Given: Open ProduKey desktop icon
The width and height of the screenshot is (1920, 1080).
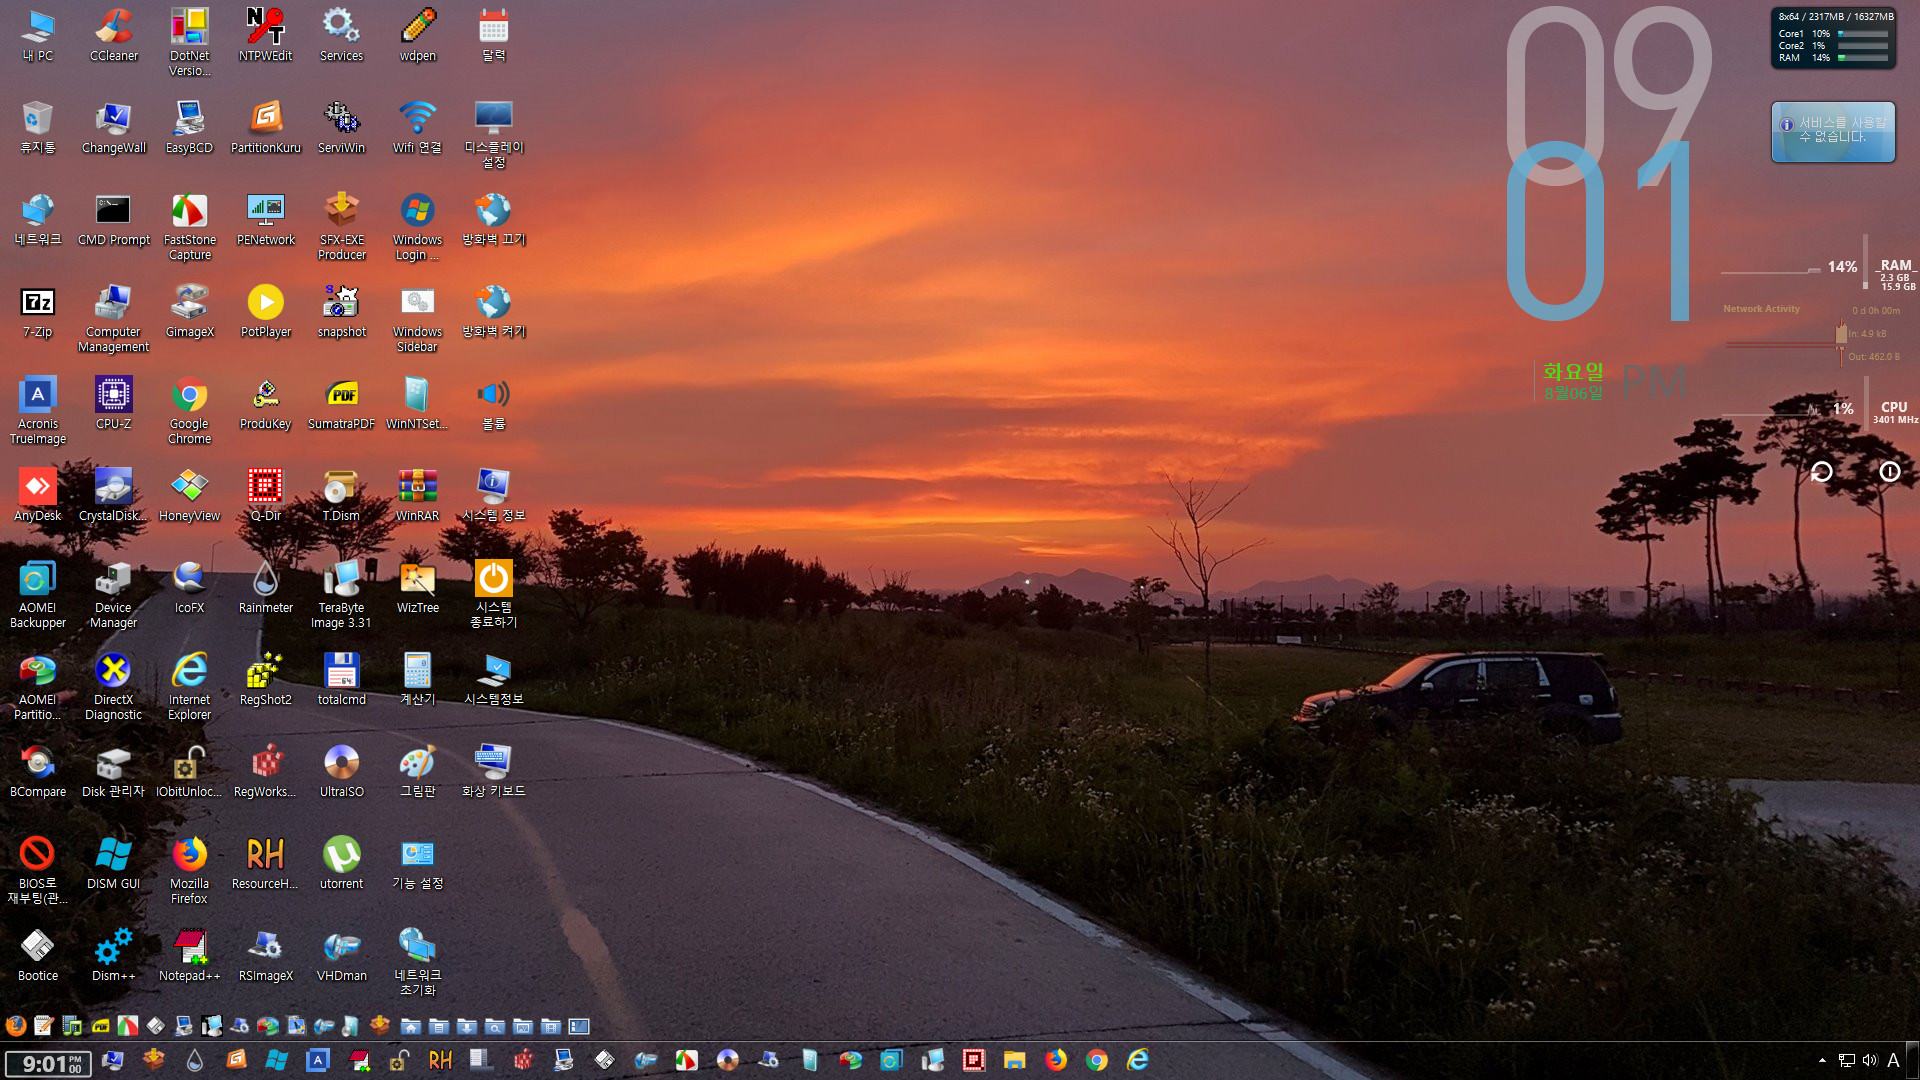Looking at the screenshot, I should [266, 404].
